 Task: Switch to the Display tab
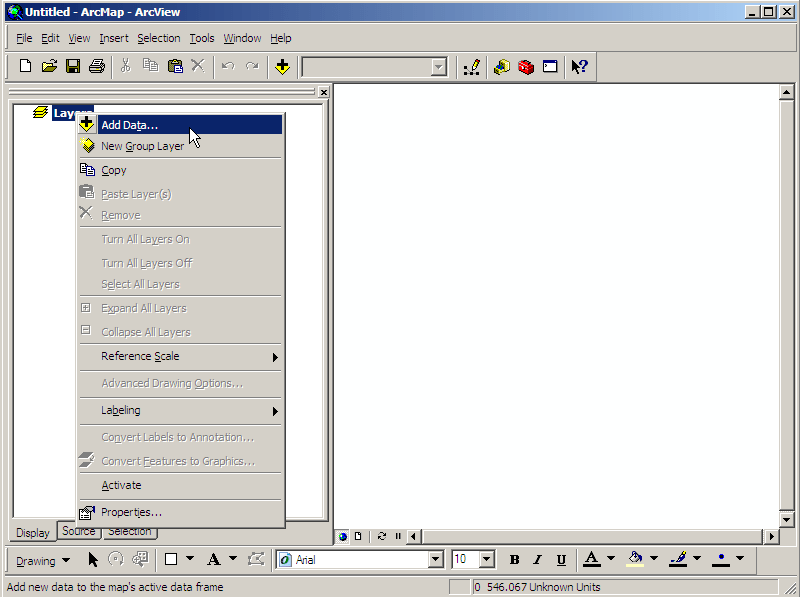coord(33,533)
